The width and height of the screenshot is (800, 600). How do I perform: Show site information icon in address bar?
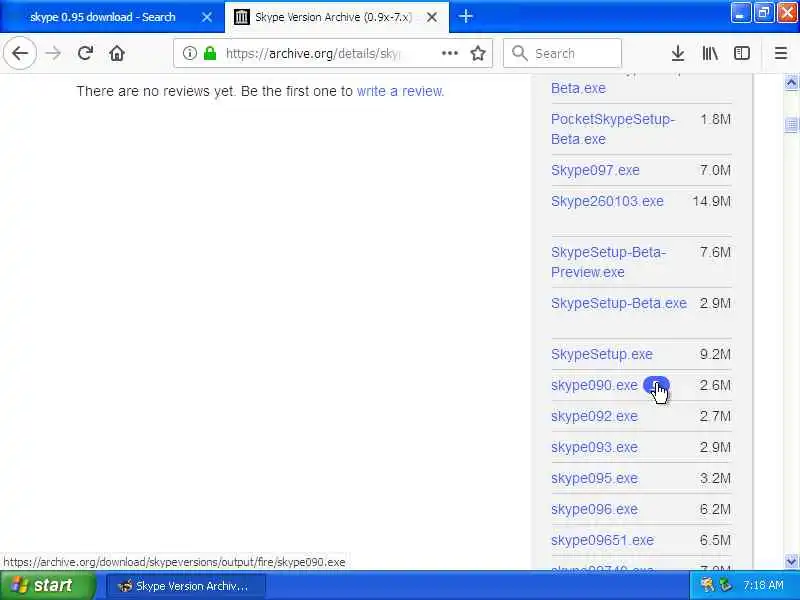(189, 53)
